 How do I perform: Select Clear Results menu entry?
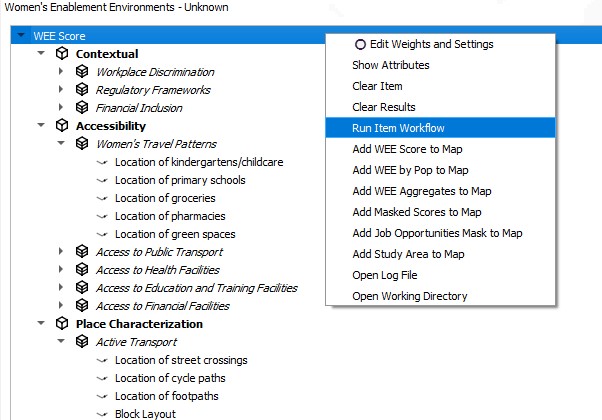pyautogui.click(x=440, y=107)
